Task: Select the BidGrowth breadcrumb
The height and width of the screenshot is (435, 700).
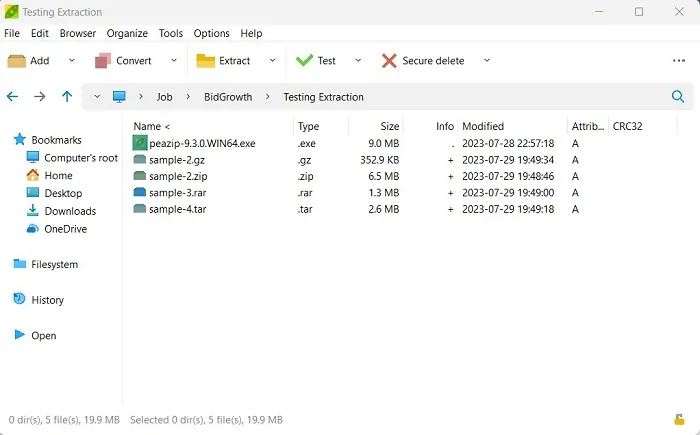Action: (228, 97)
